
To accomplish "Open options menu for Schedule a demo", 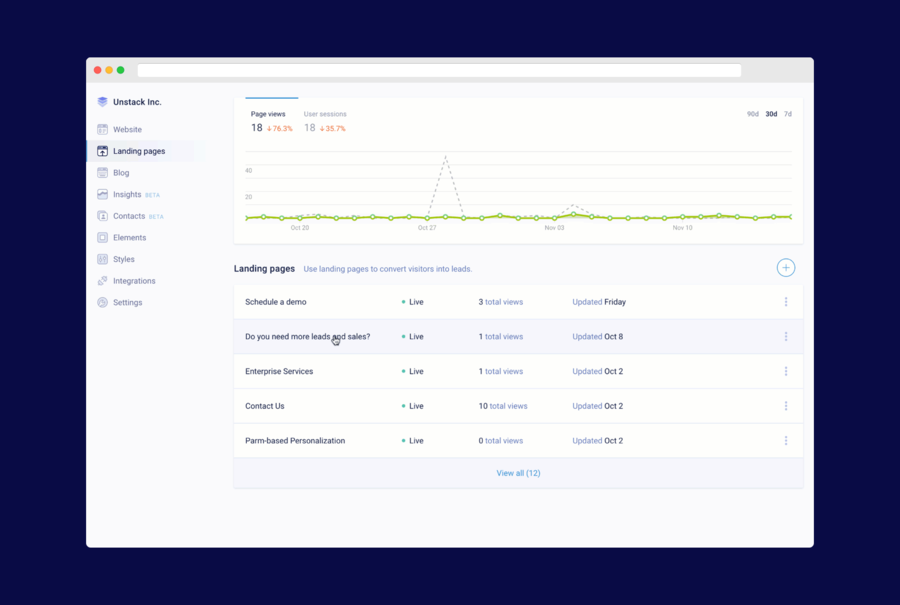I will pyautogui.click(x=785, y=302).
